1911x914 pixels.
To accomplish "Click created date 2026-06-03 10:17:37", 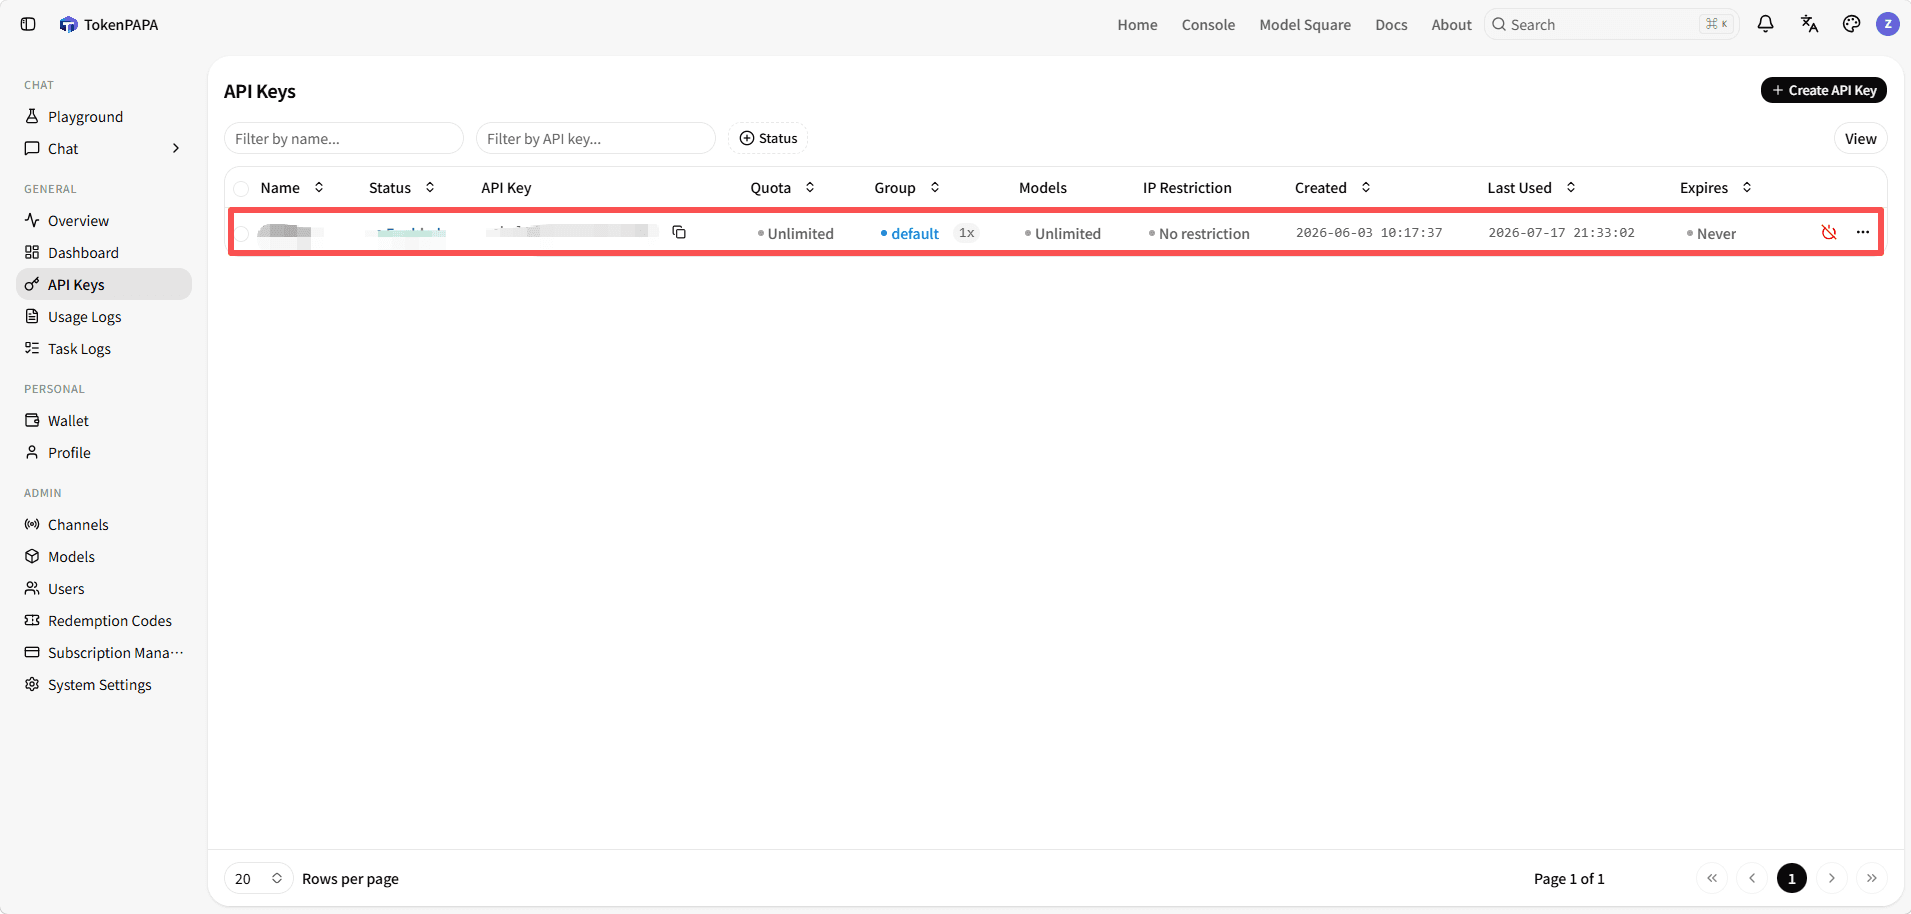I will (1369, 232).
